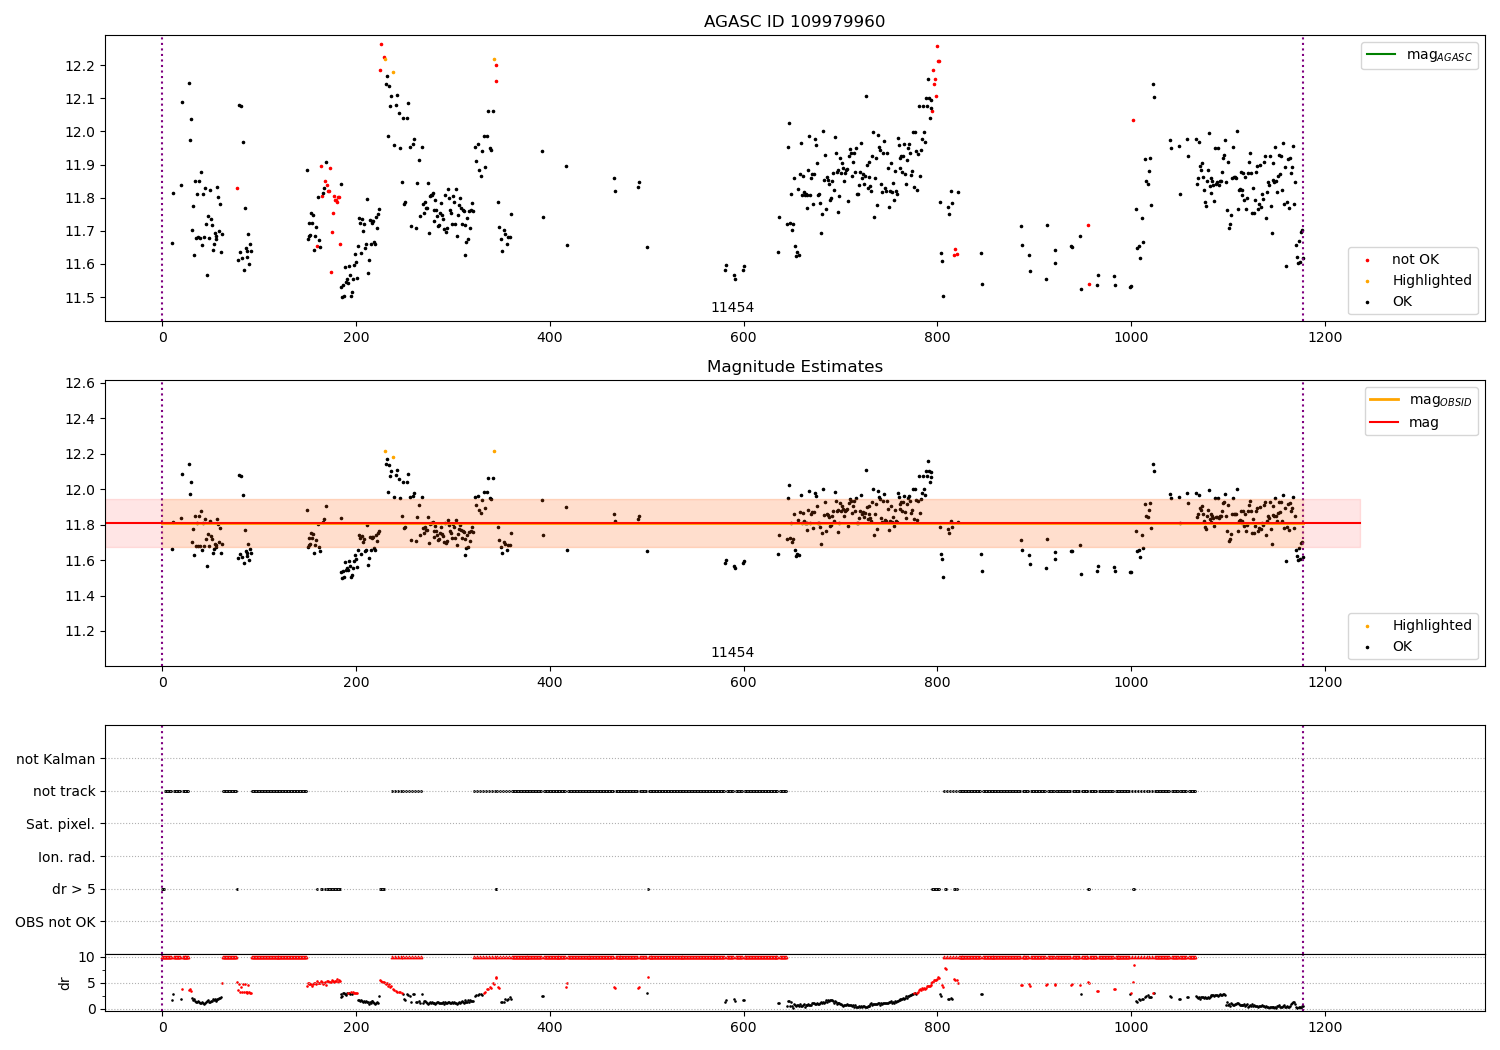Click the '11.2' y-tick label in middle plot
The height and width of the screenshot is (1050, 1500).
pyautogui.click(x=81, y=632)
